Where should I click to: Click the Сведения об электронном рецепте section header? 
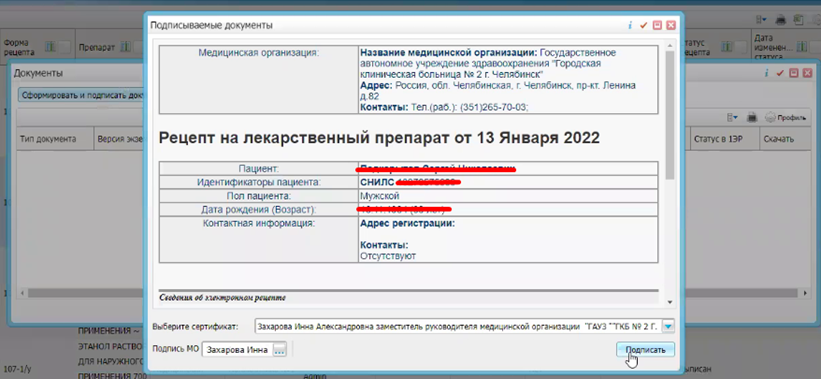click(x=223, y=298)
